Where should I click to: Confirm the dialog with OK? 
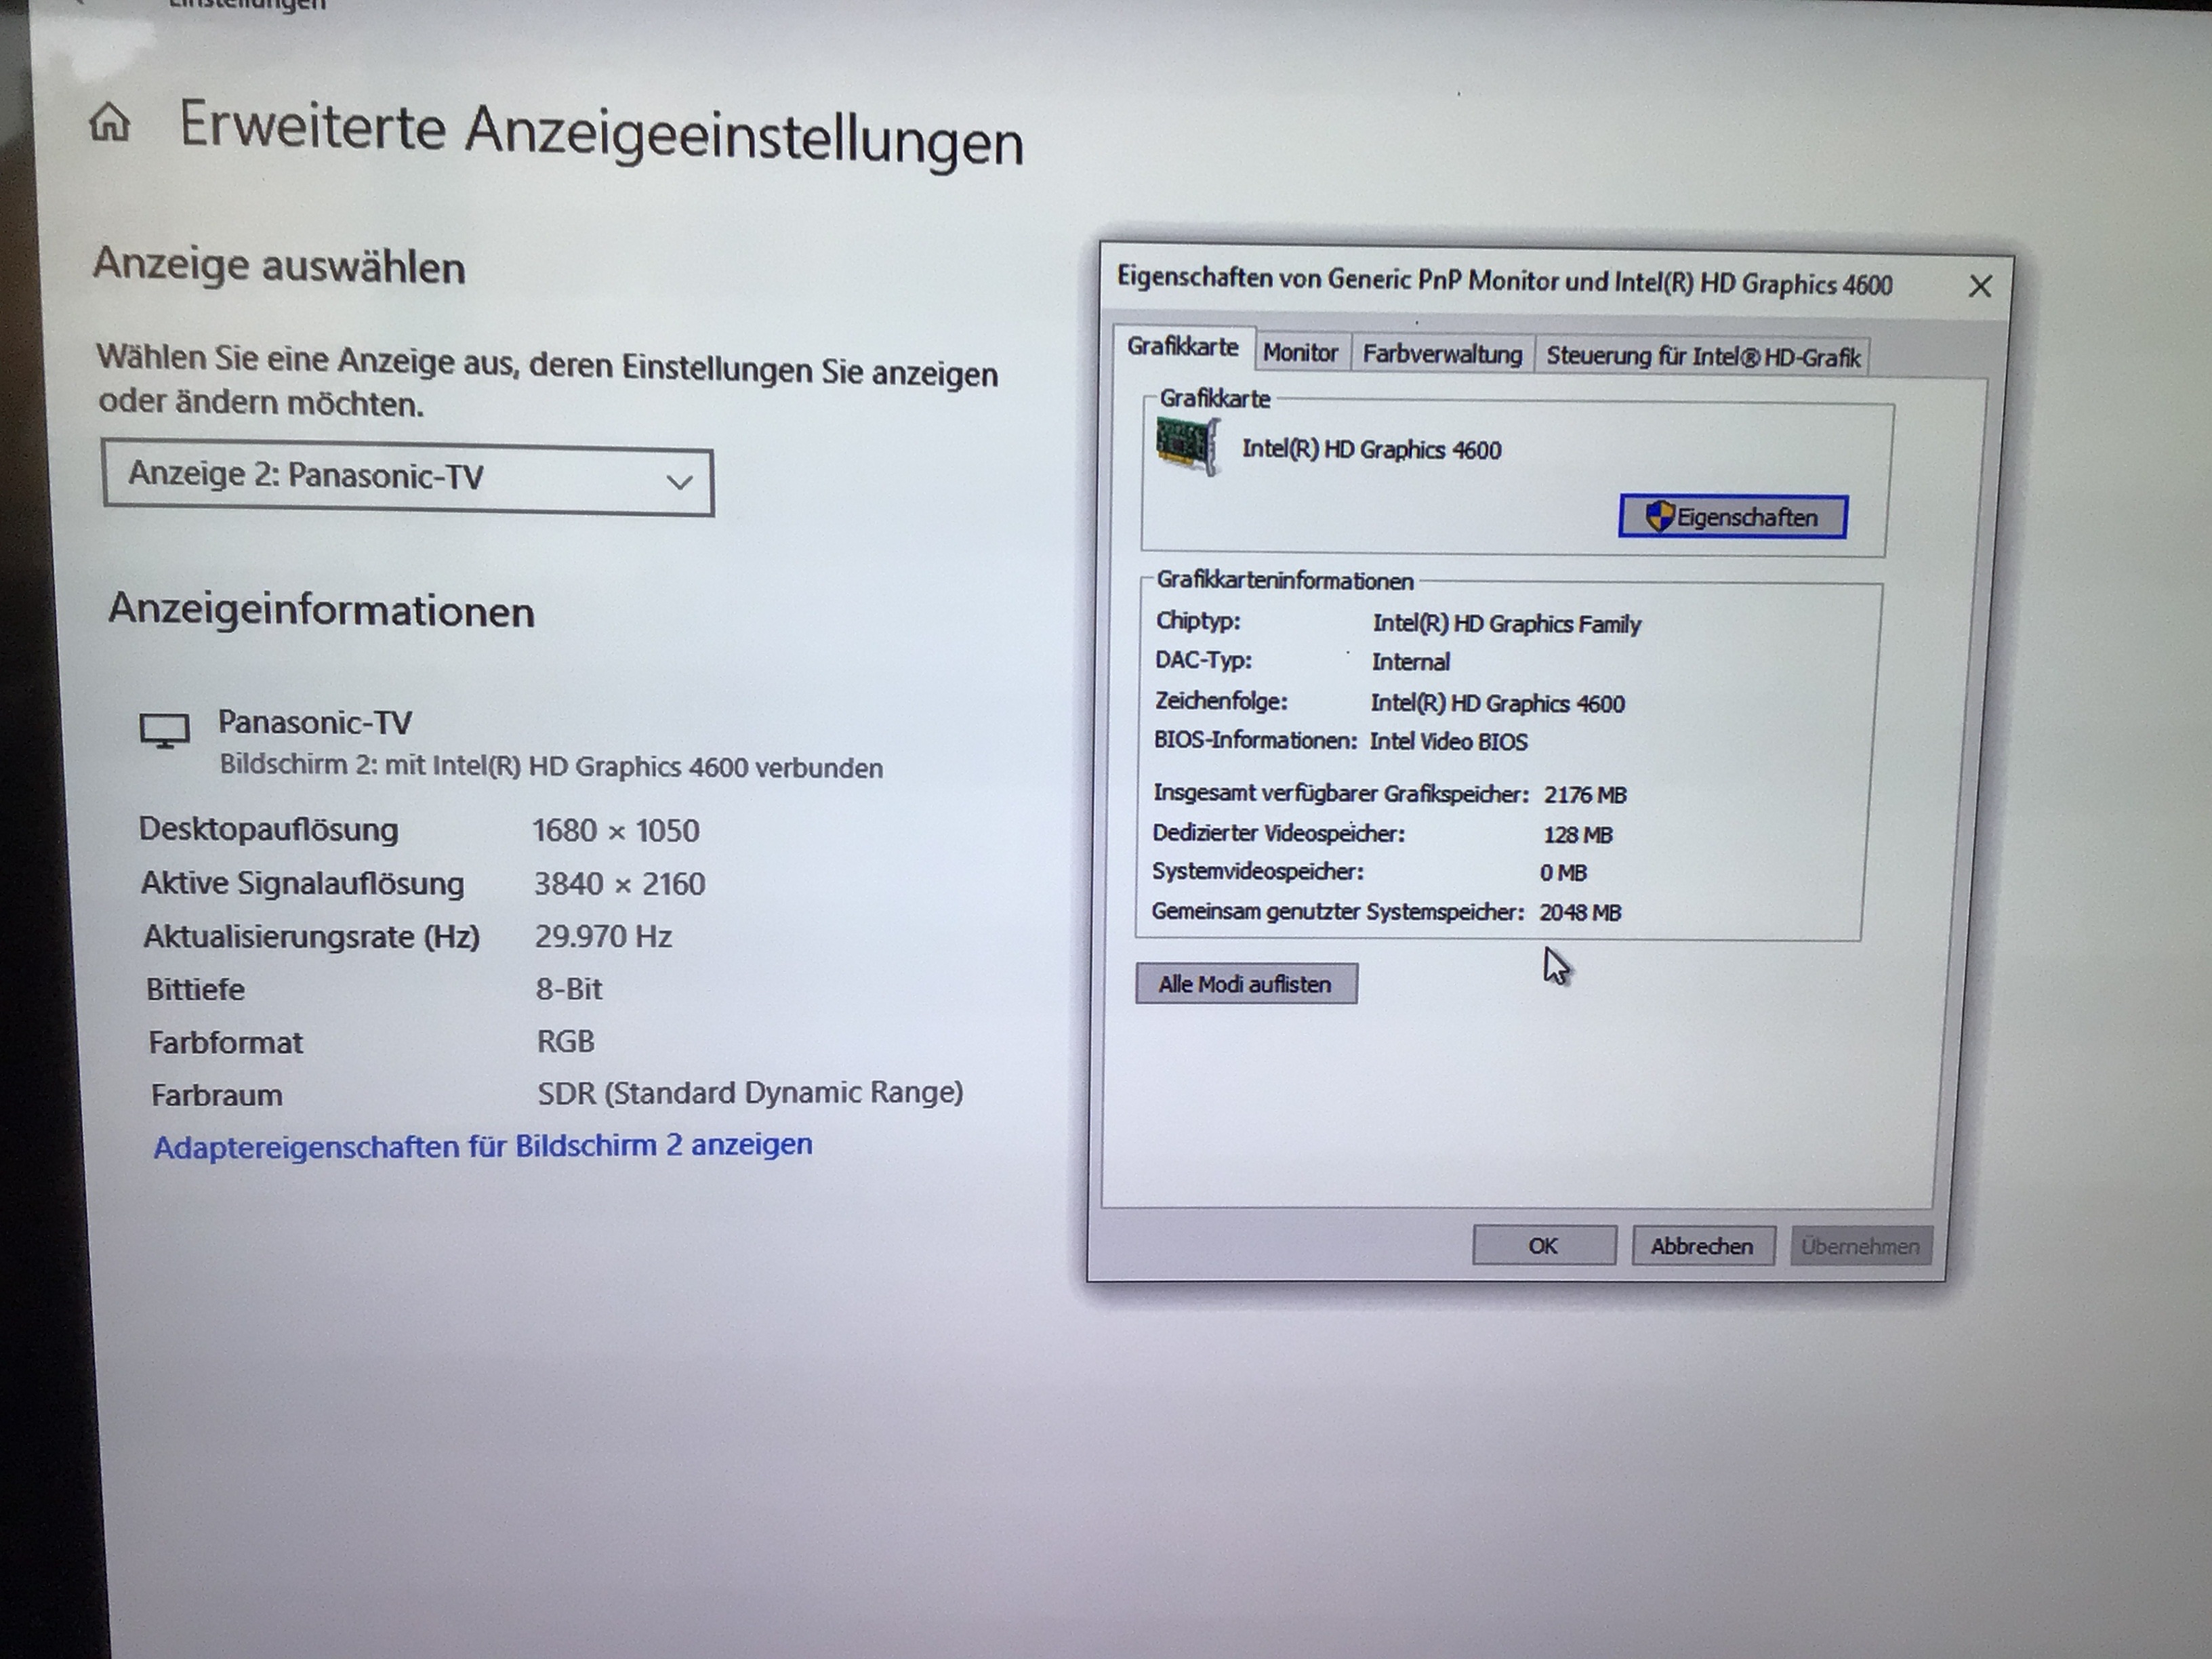[x=1542, y=1246]
